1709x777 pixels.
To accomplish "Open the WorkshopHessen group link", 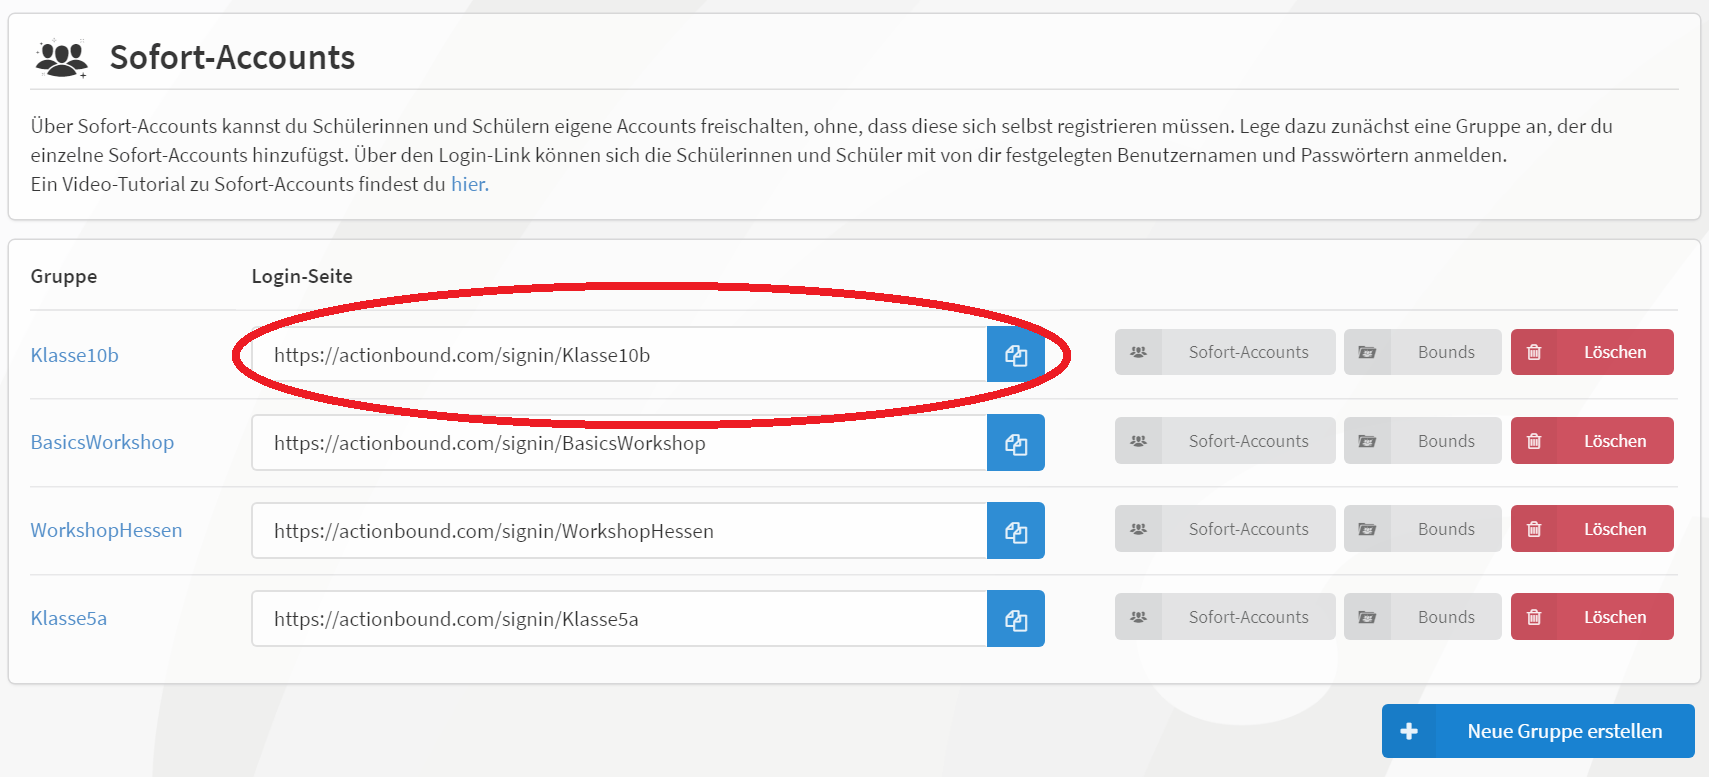I will [x=106, y=530].
